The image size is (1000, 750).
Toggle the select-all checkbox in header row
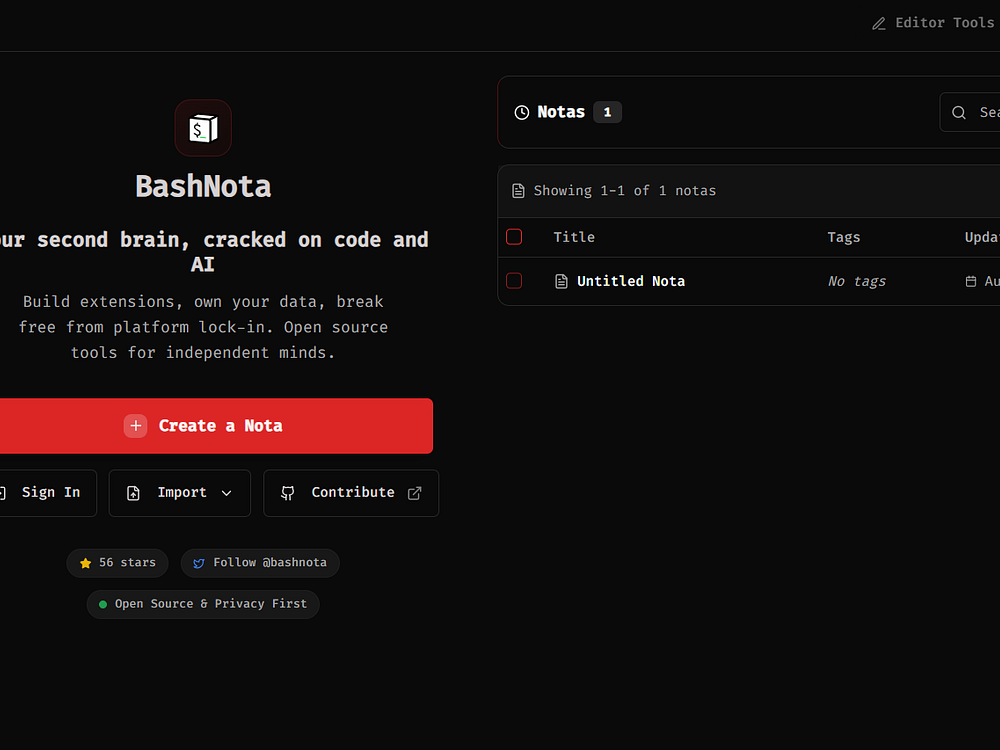tap(514, 237)
